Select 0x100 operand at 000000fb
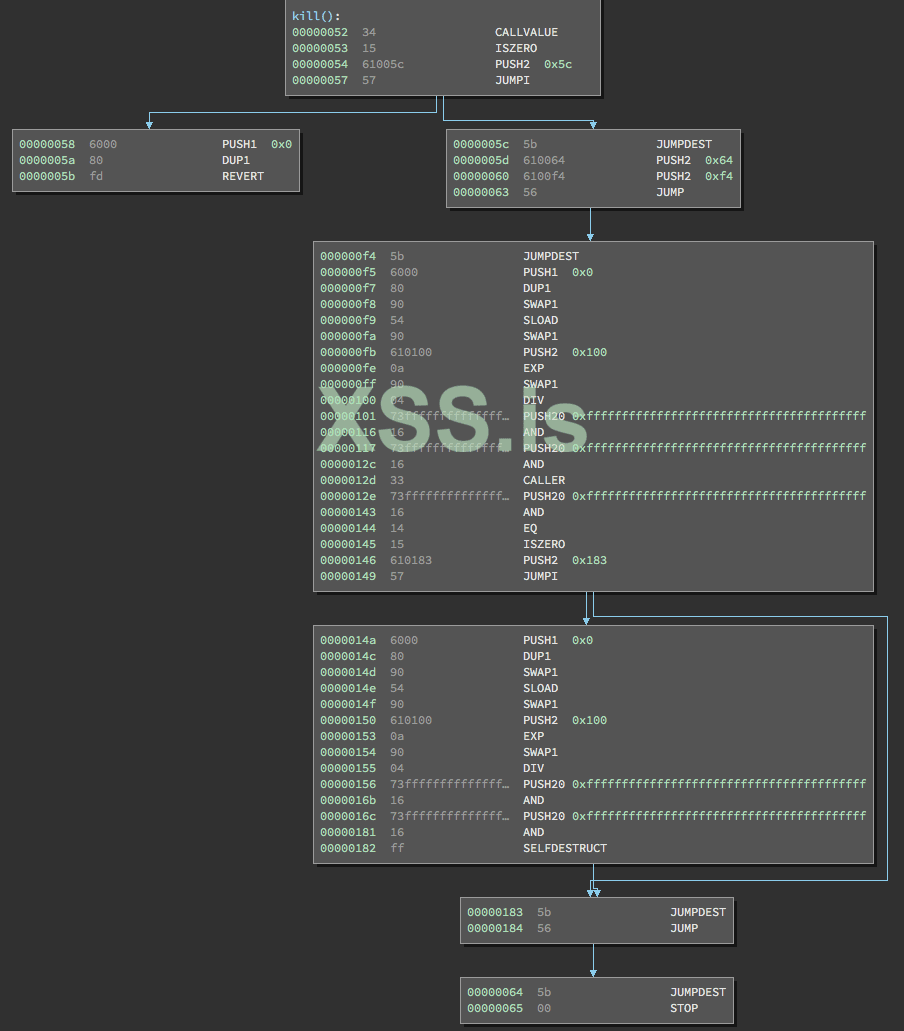904x1031 pixels. coord(589,352)
